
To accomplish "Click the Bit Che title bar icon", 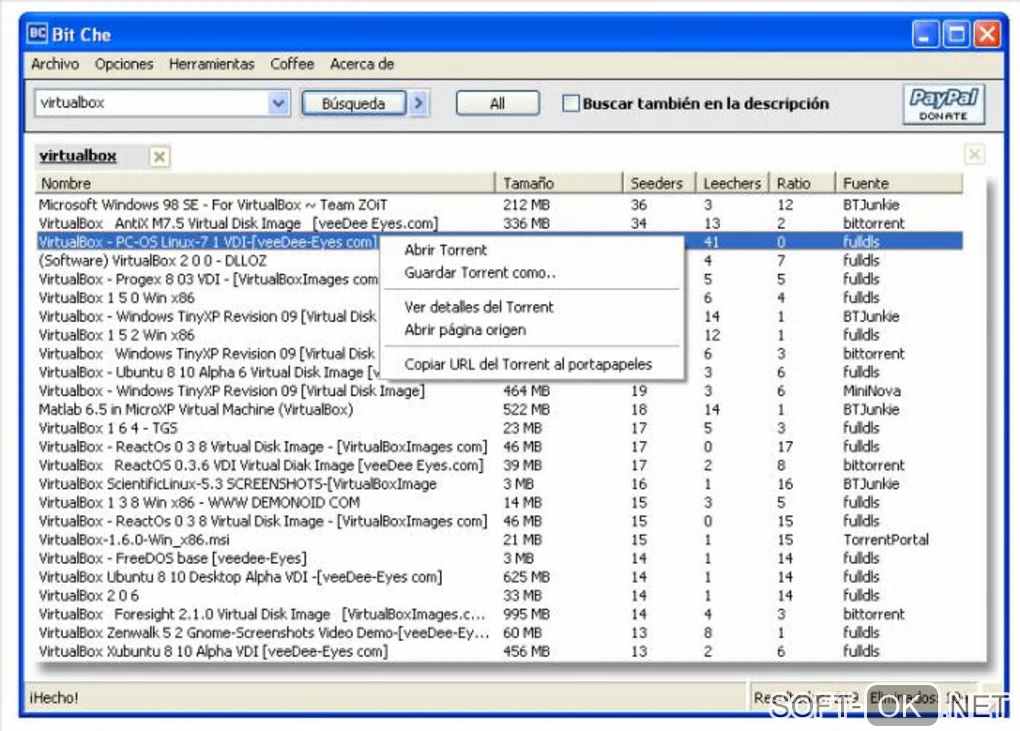I will click(x=38, y=34).
